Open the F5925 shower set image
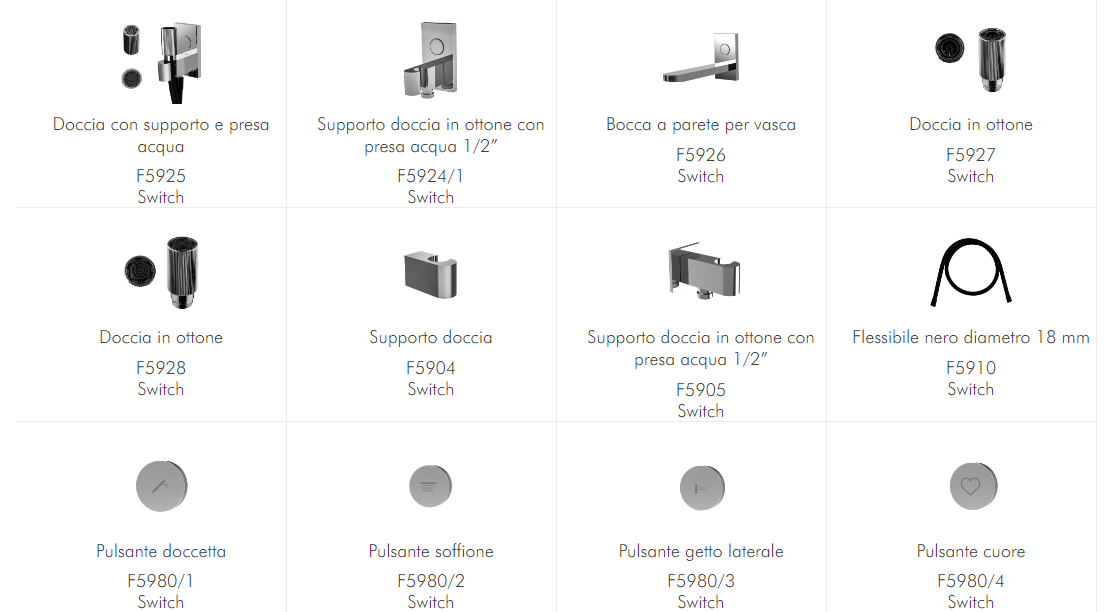Screen dimensions: 1120x612 pos(161,60)
